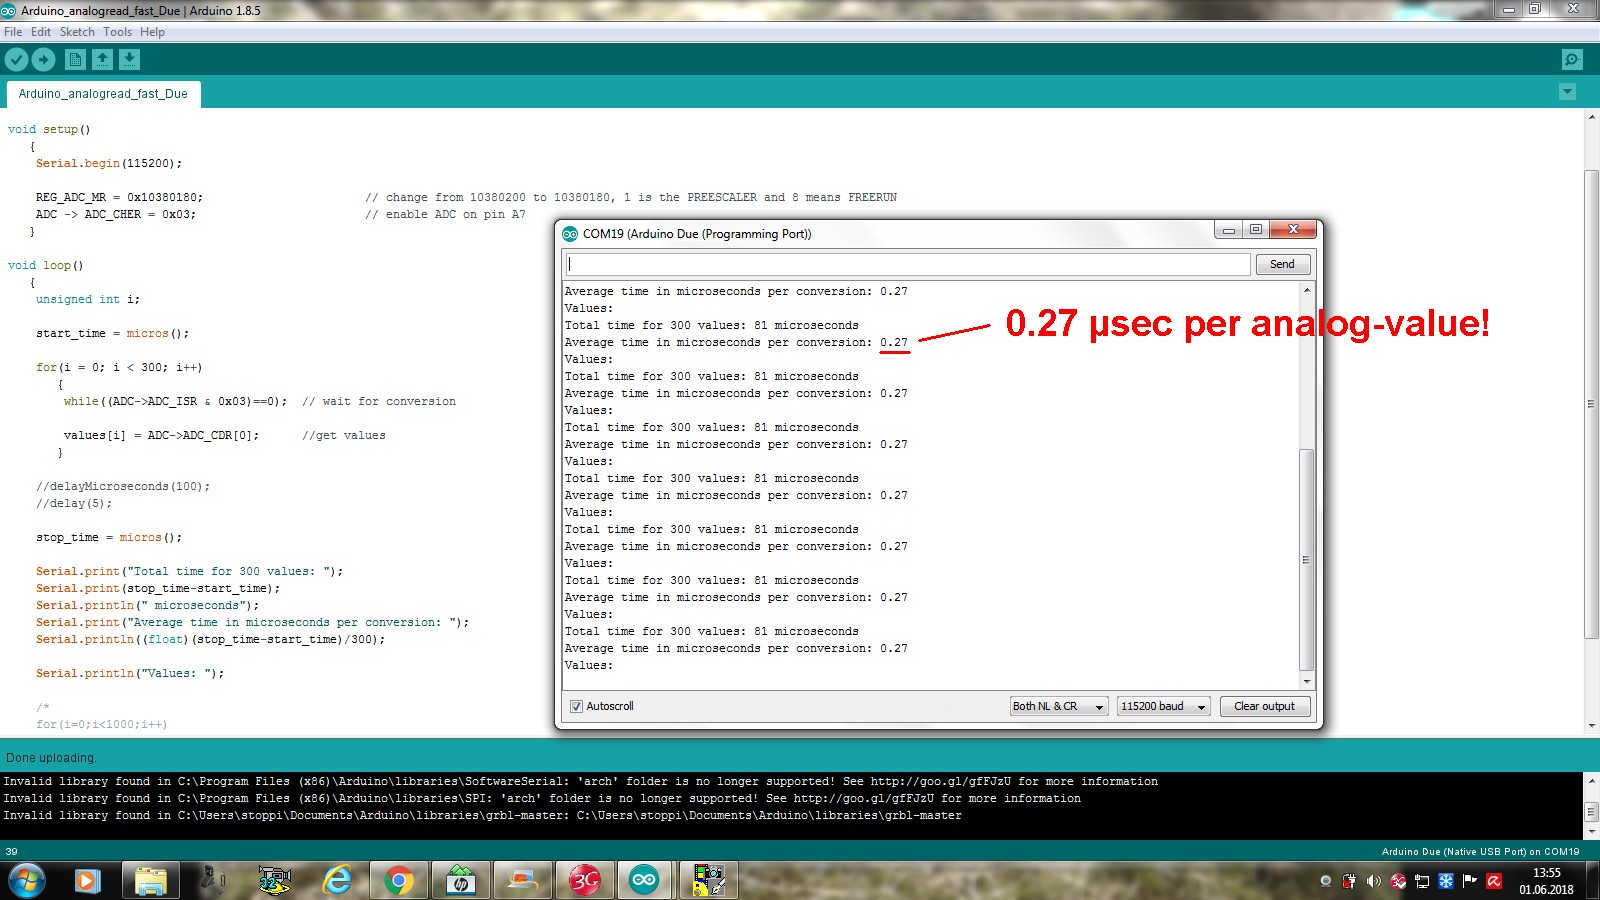Click the 'void loop()' code line
Screen dimensions: 1600x900
46,265
